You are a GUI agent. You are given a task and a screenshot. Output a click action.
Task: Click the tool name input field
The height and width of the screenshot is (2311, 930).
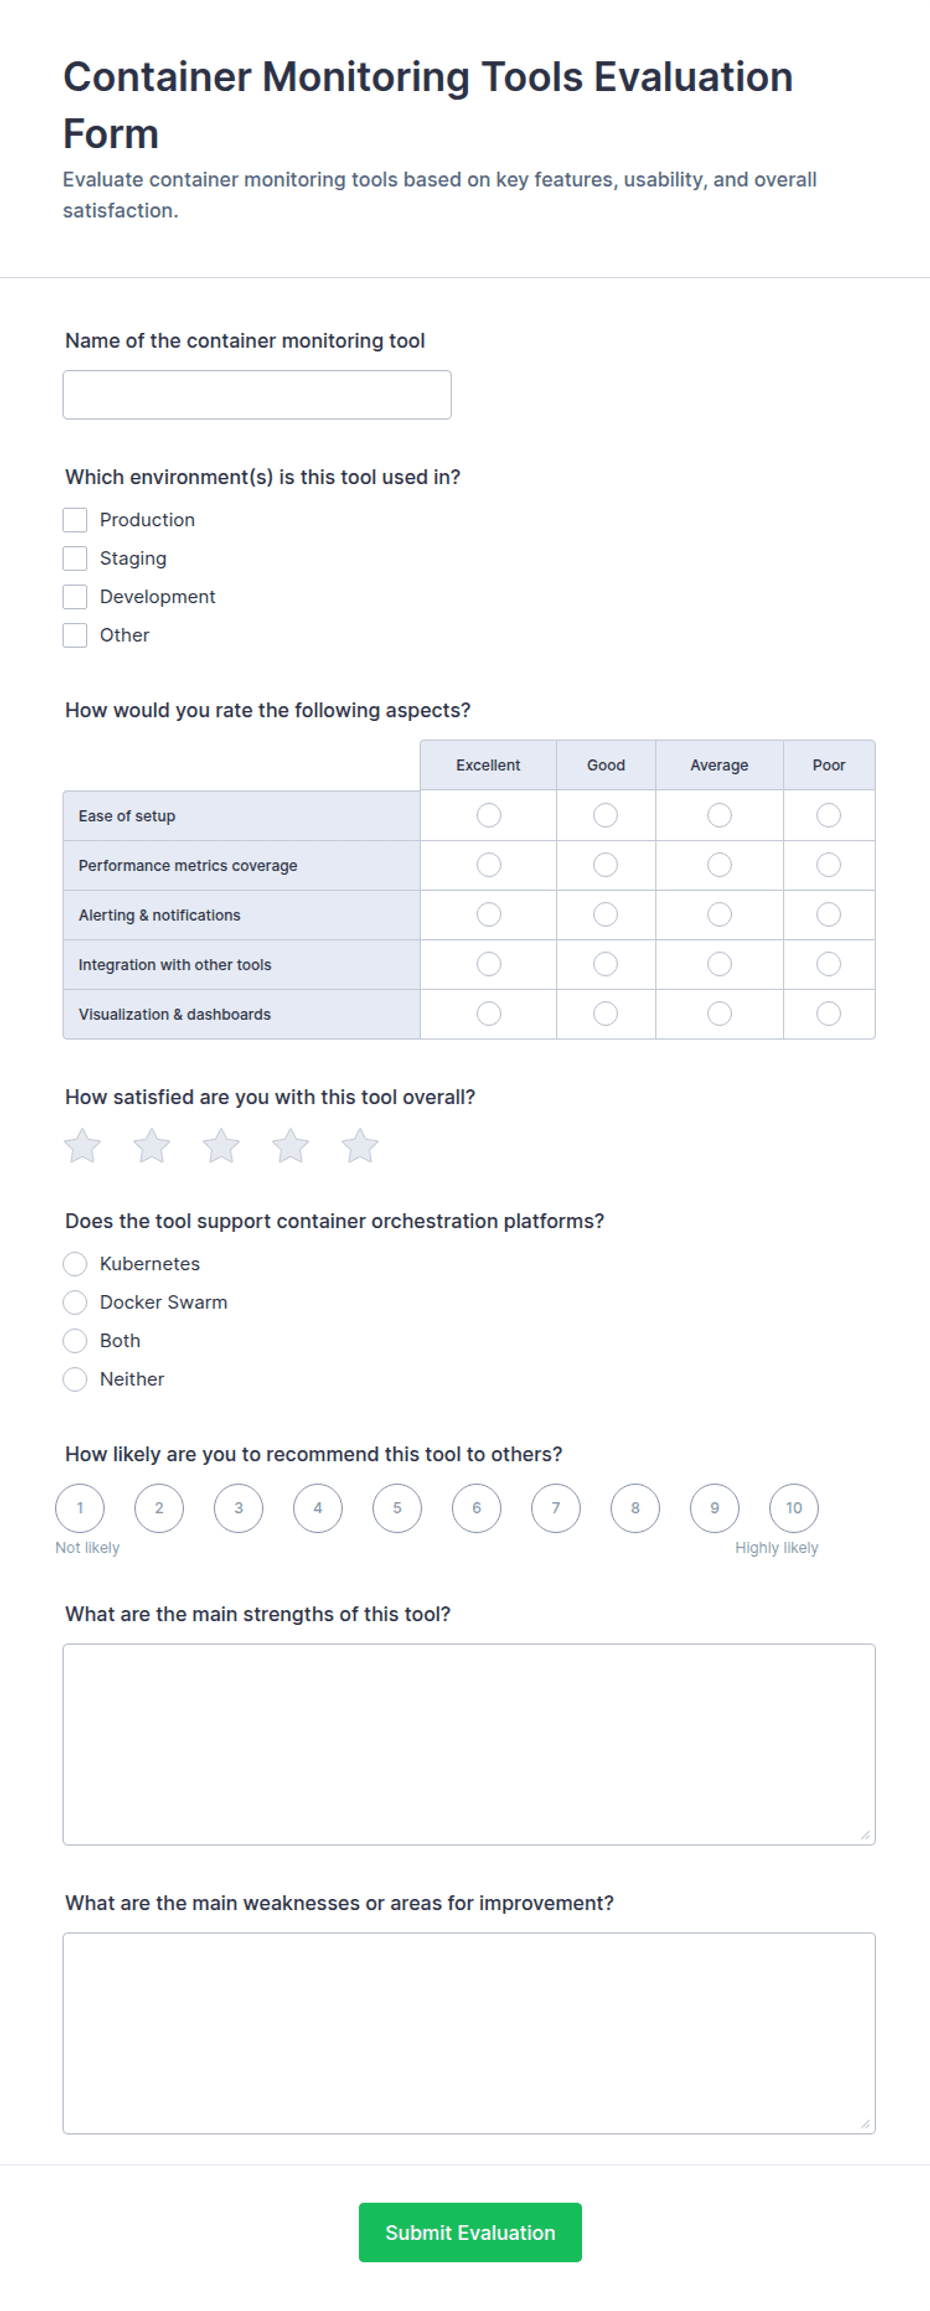tap(257, 395)
